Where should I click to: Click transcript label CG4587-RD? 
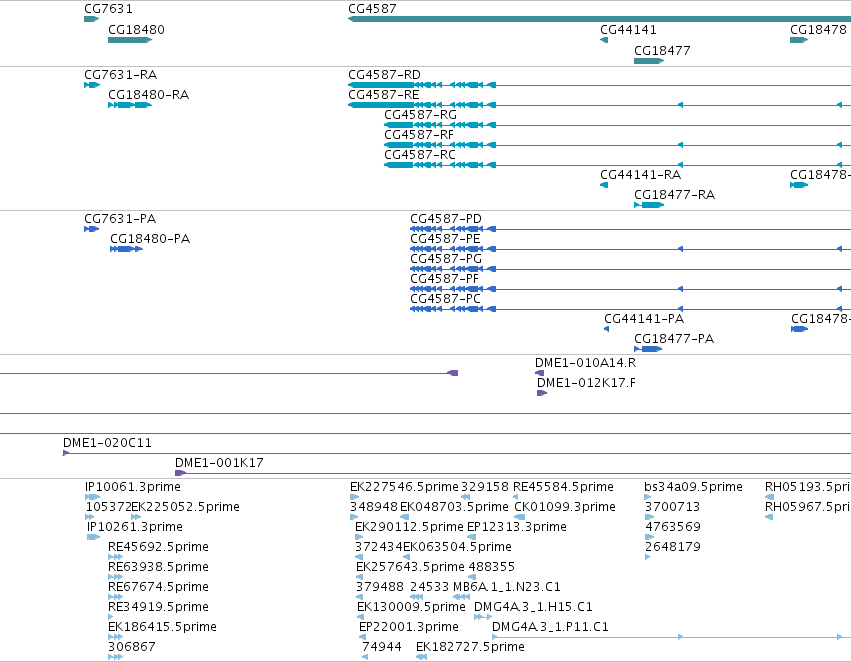click(x=384, y=74)
